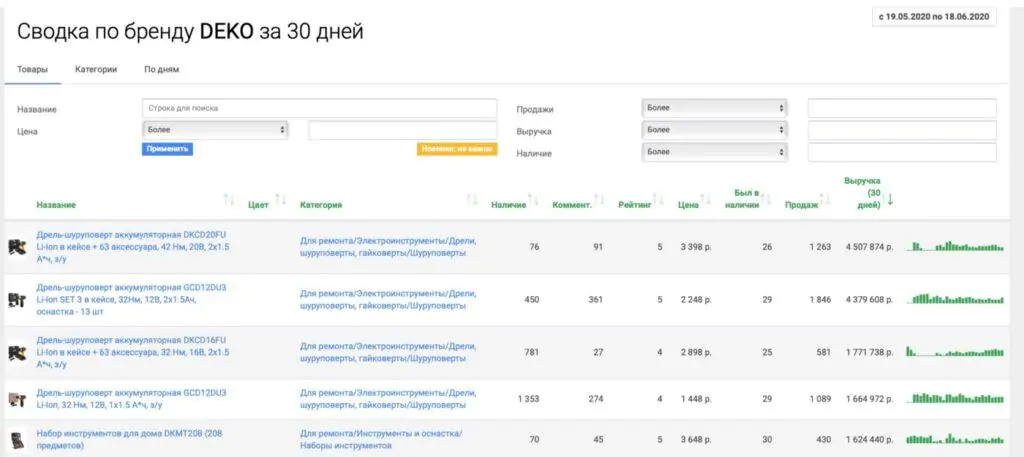
Task: Expand the Продажи comparison dropdown
Action: (714, 108)
